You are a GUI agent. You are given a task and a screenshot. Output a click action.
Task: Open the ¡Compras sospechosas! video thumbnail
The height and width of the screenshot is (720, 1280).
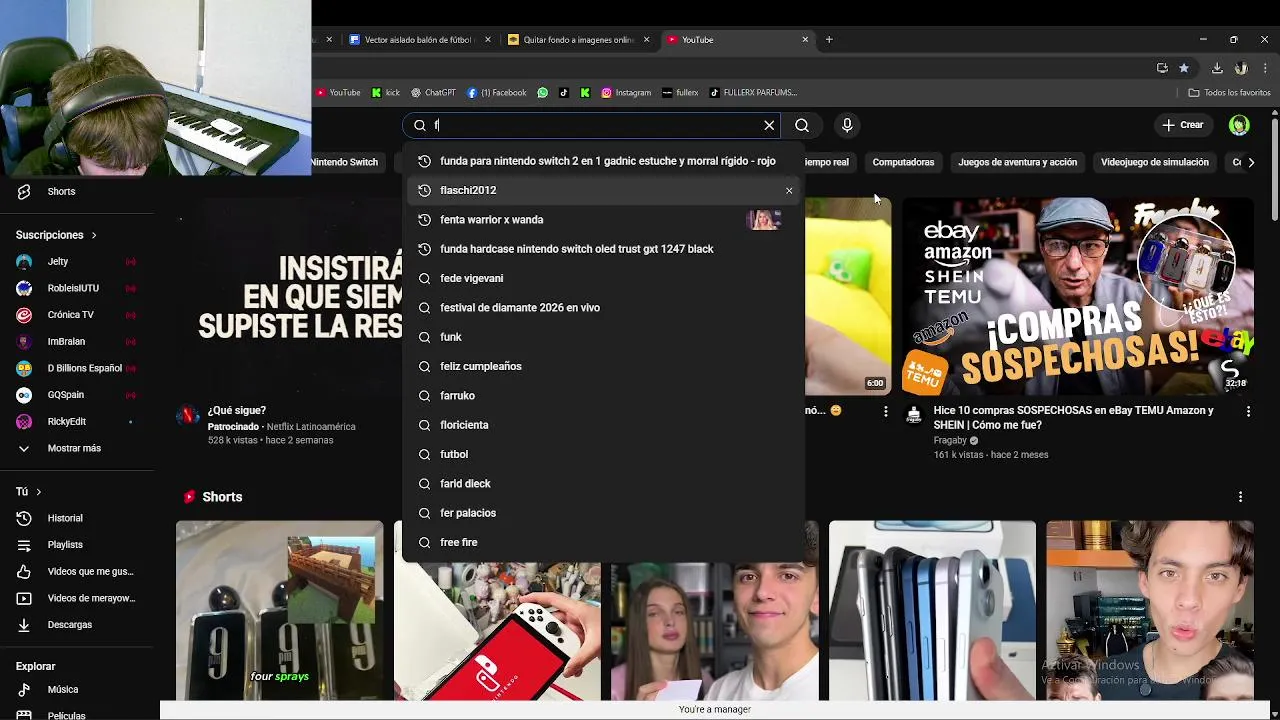(1078, 296)
